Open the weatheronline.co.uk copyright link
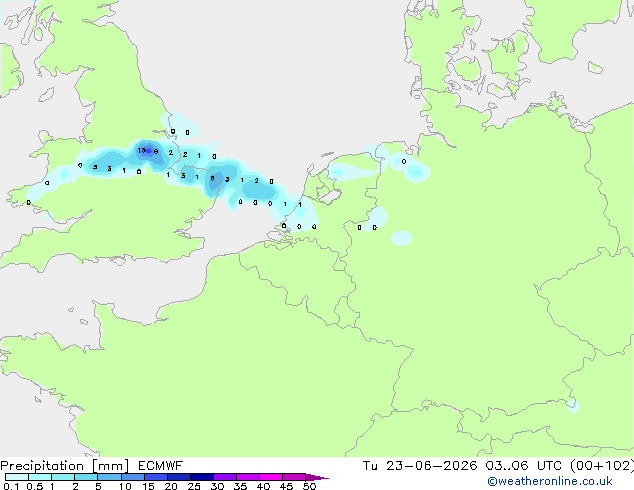The width and height of the screenshot is (634, 490). [x=550, y=481]
